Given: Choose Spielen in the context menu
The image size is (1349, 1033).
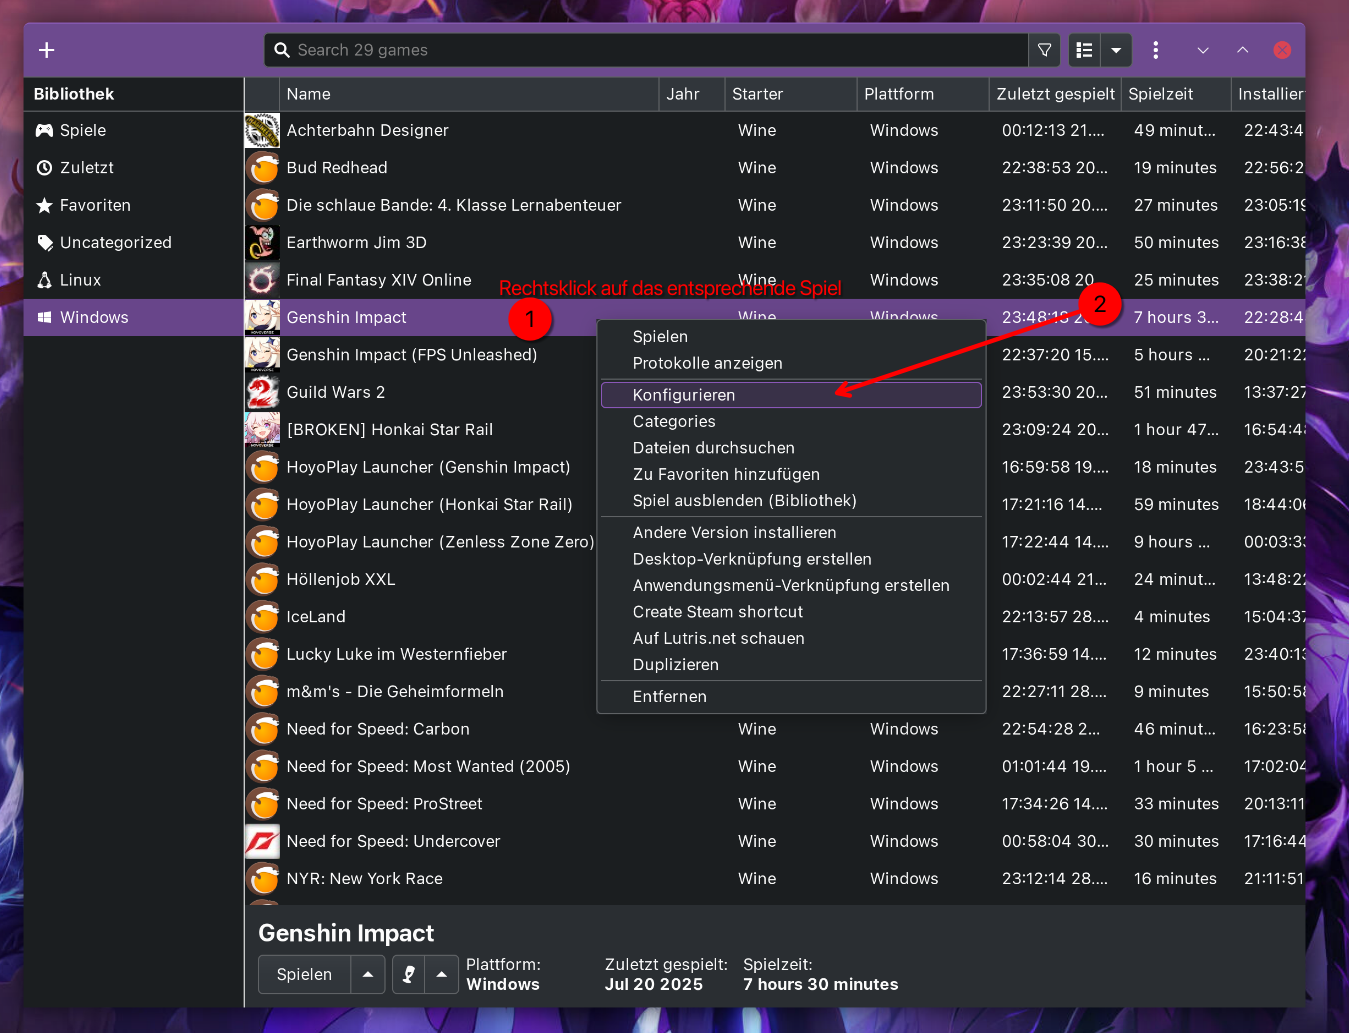Looking at the screenshot, I should 791,337.
